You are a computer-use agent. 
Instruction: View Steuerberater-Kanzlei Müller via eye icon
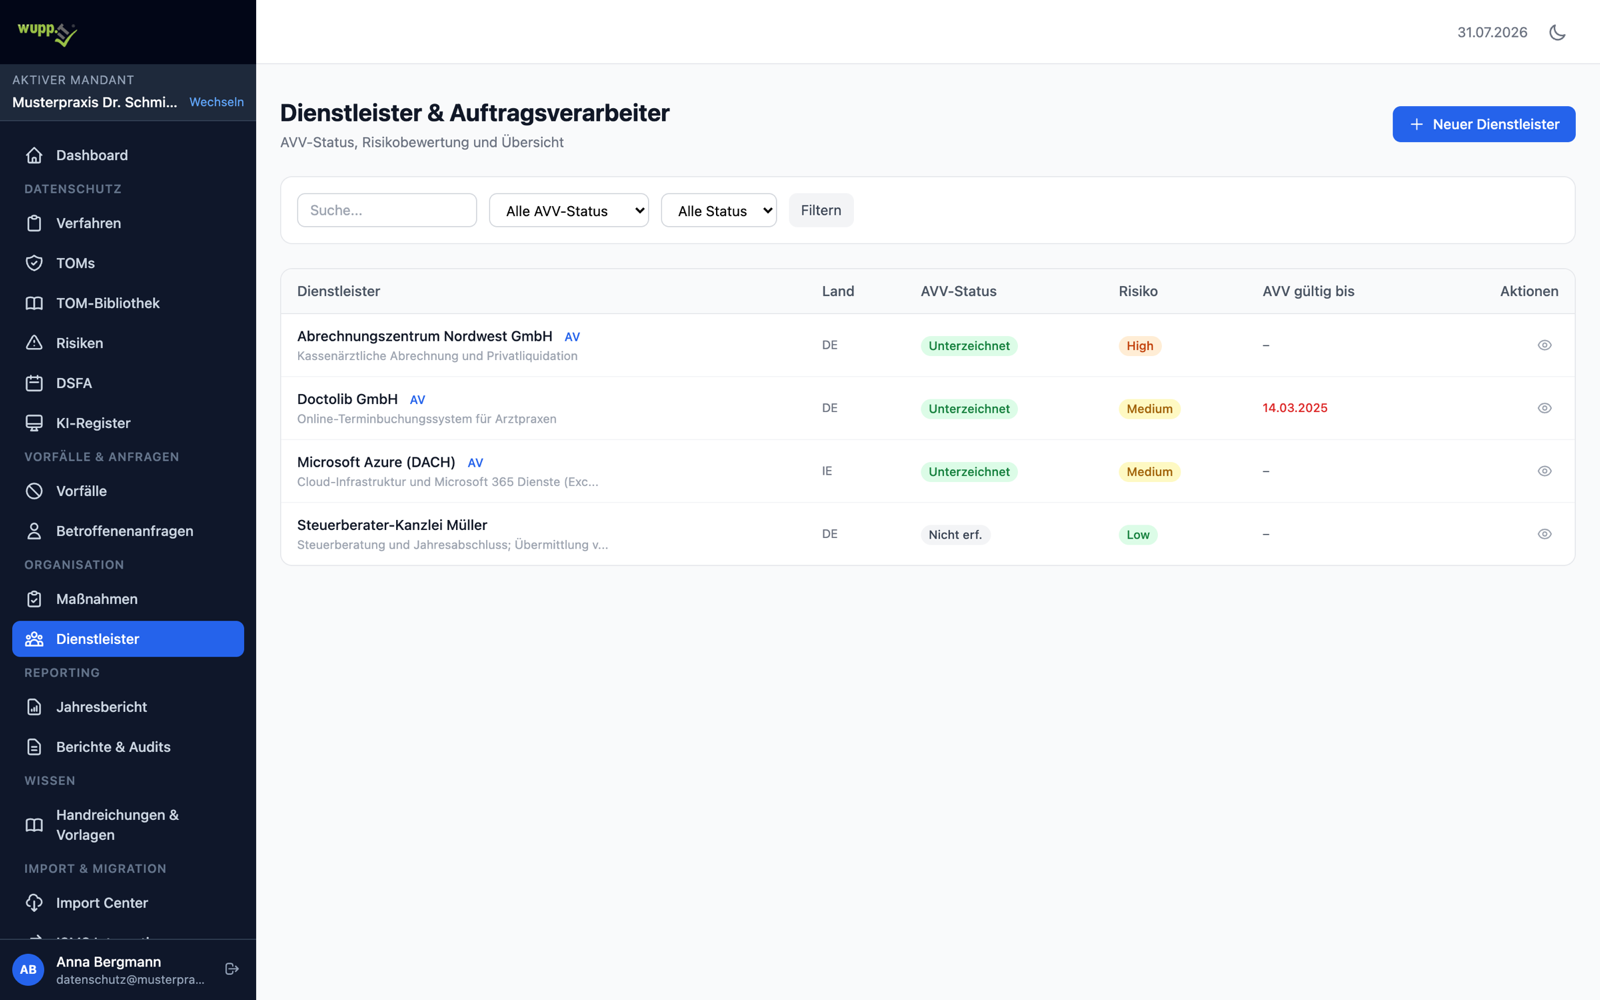point(1544,534)
